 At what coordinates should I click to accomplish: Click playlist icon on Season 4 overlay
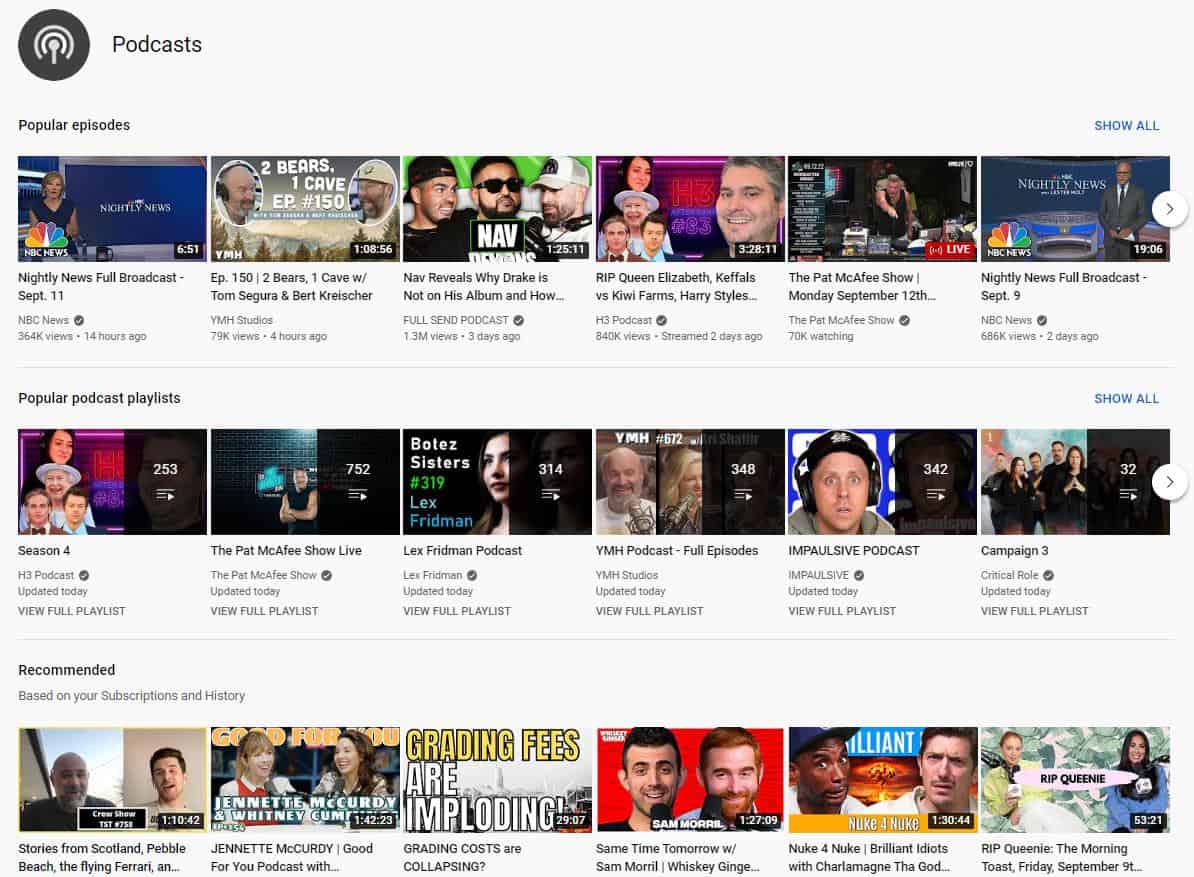(x=165, y=496)
